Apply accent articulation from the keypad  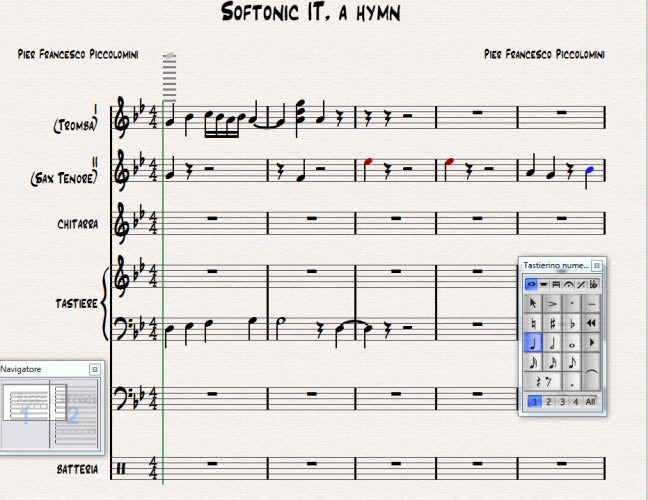point(552,304)
